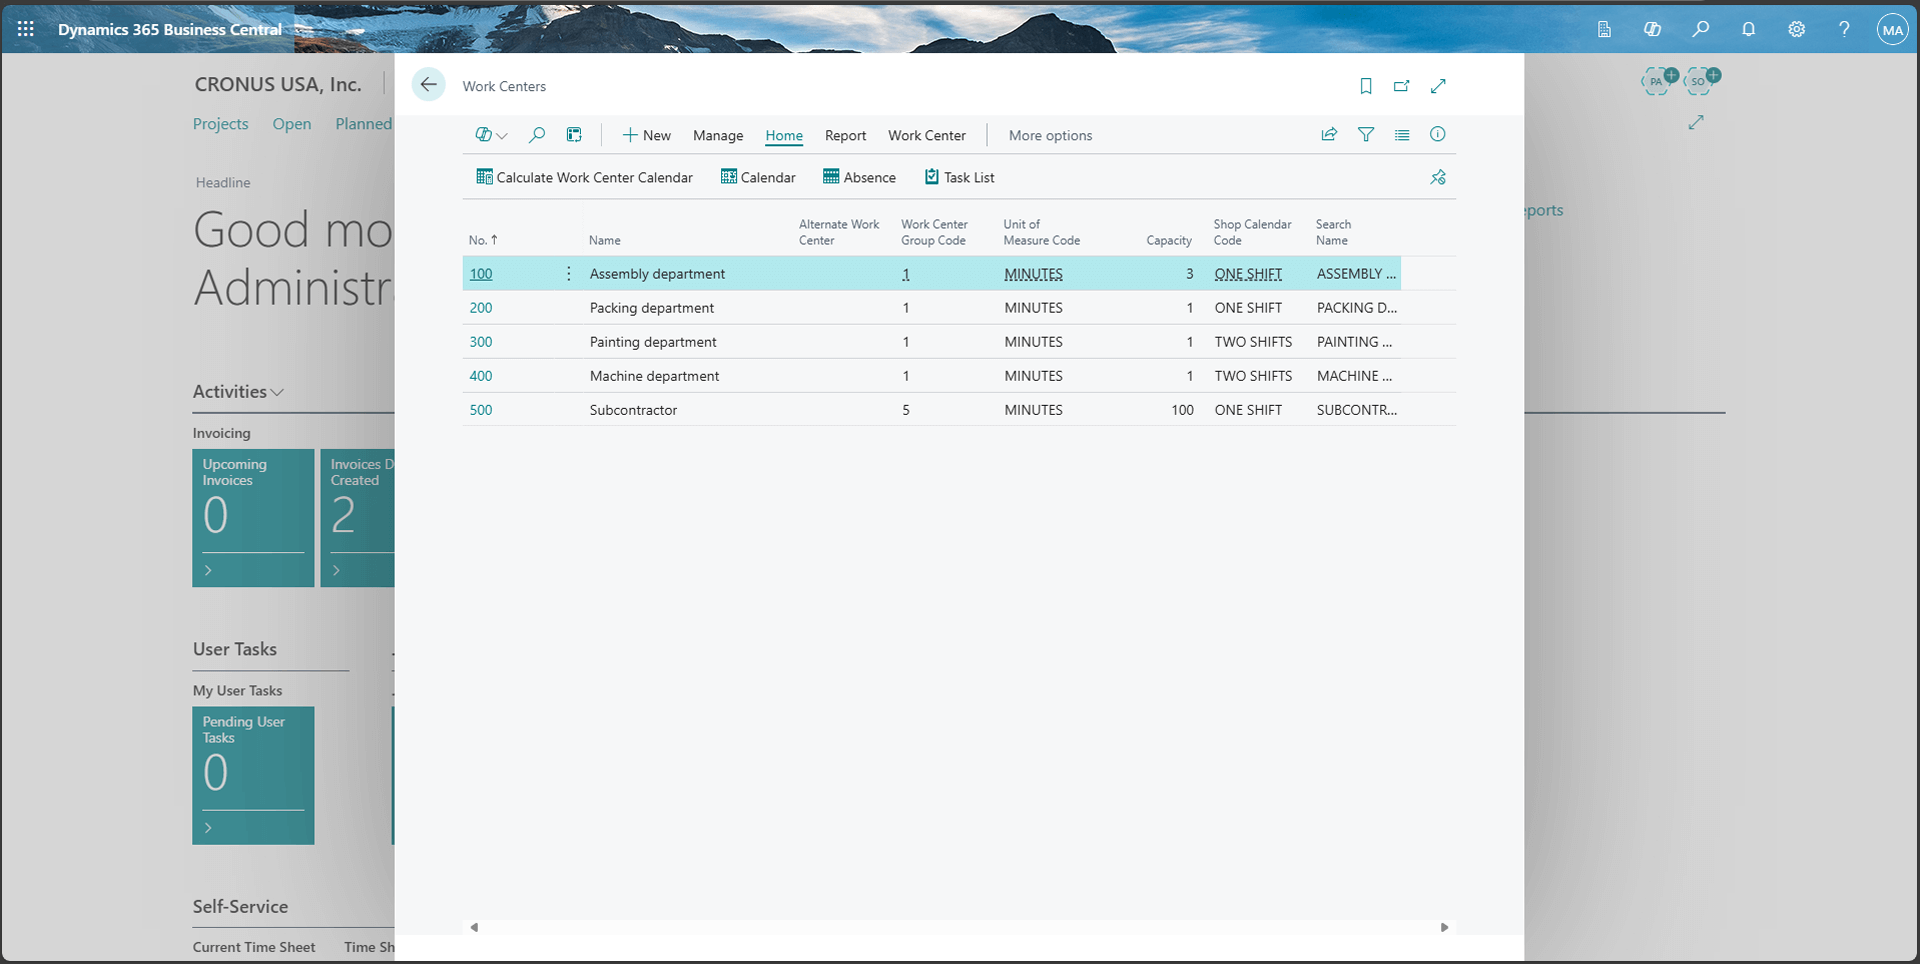Image resolution: width=1920 pixels, height=964 pixels.
Task: Open the More options menu
Action: coord(1049,135)
